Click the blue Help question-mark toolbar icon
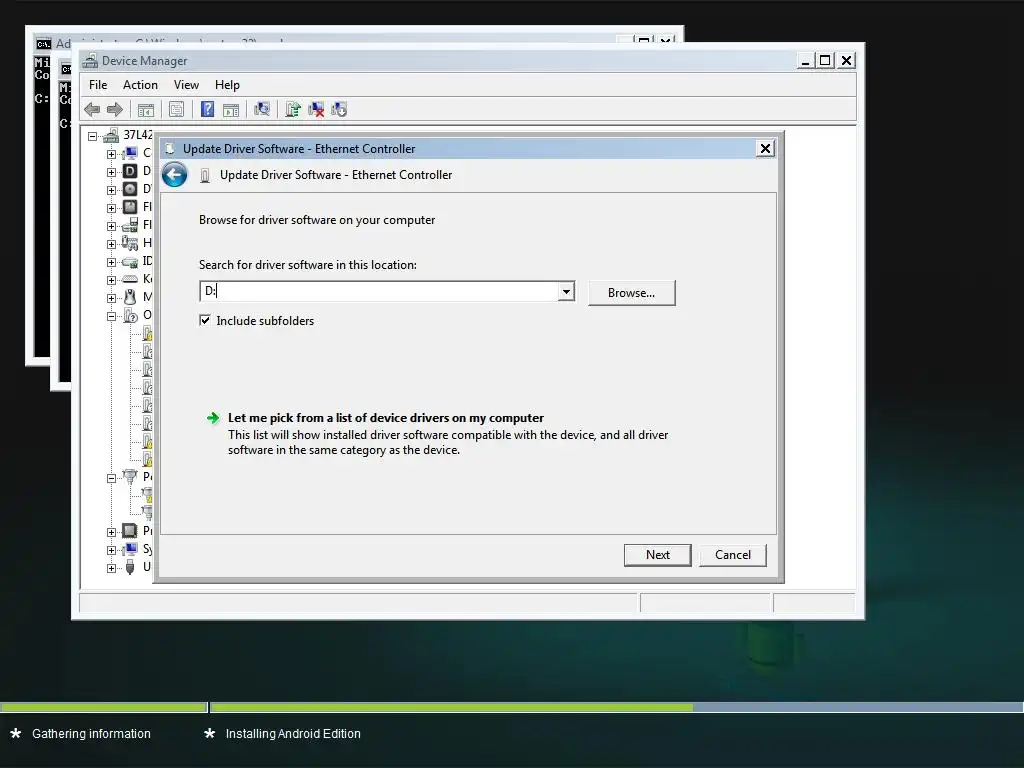Screen dimensions: 1024x768 pyautogui.click(x=207, y=109)
